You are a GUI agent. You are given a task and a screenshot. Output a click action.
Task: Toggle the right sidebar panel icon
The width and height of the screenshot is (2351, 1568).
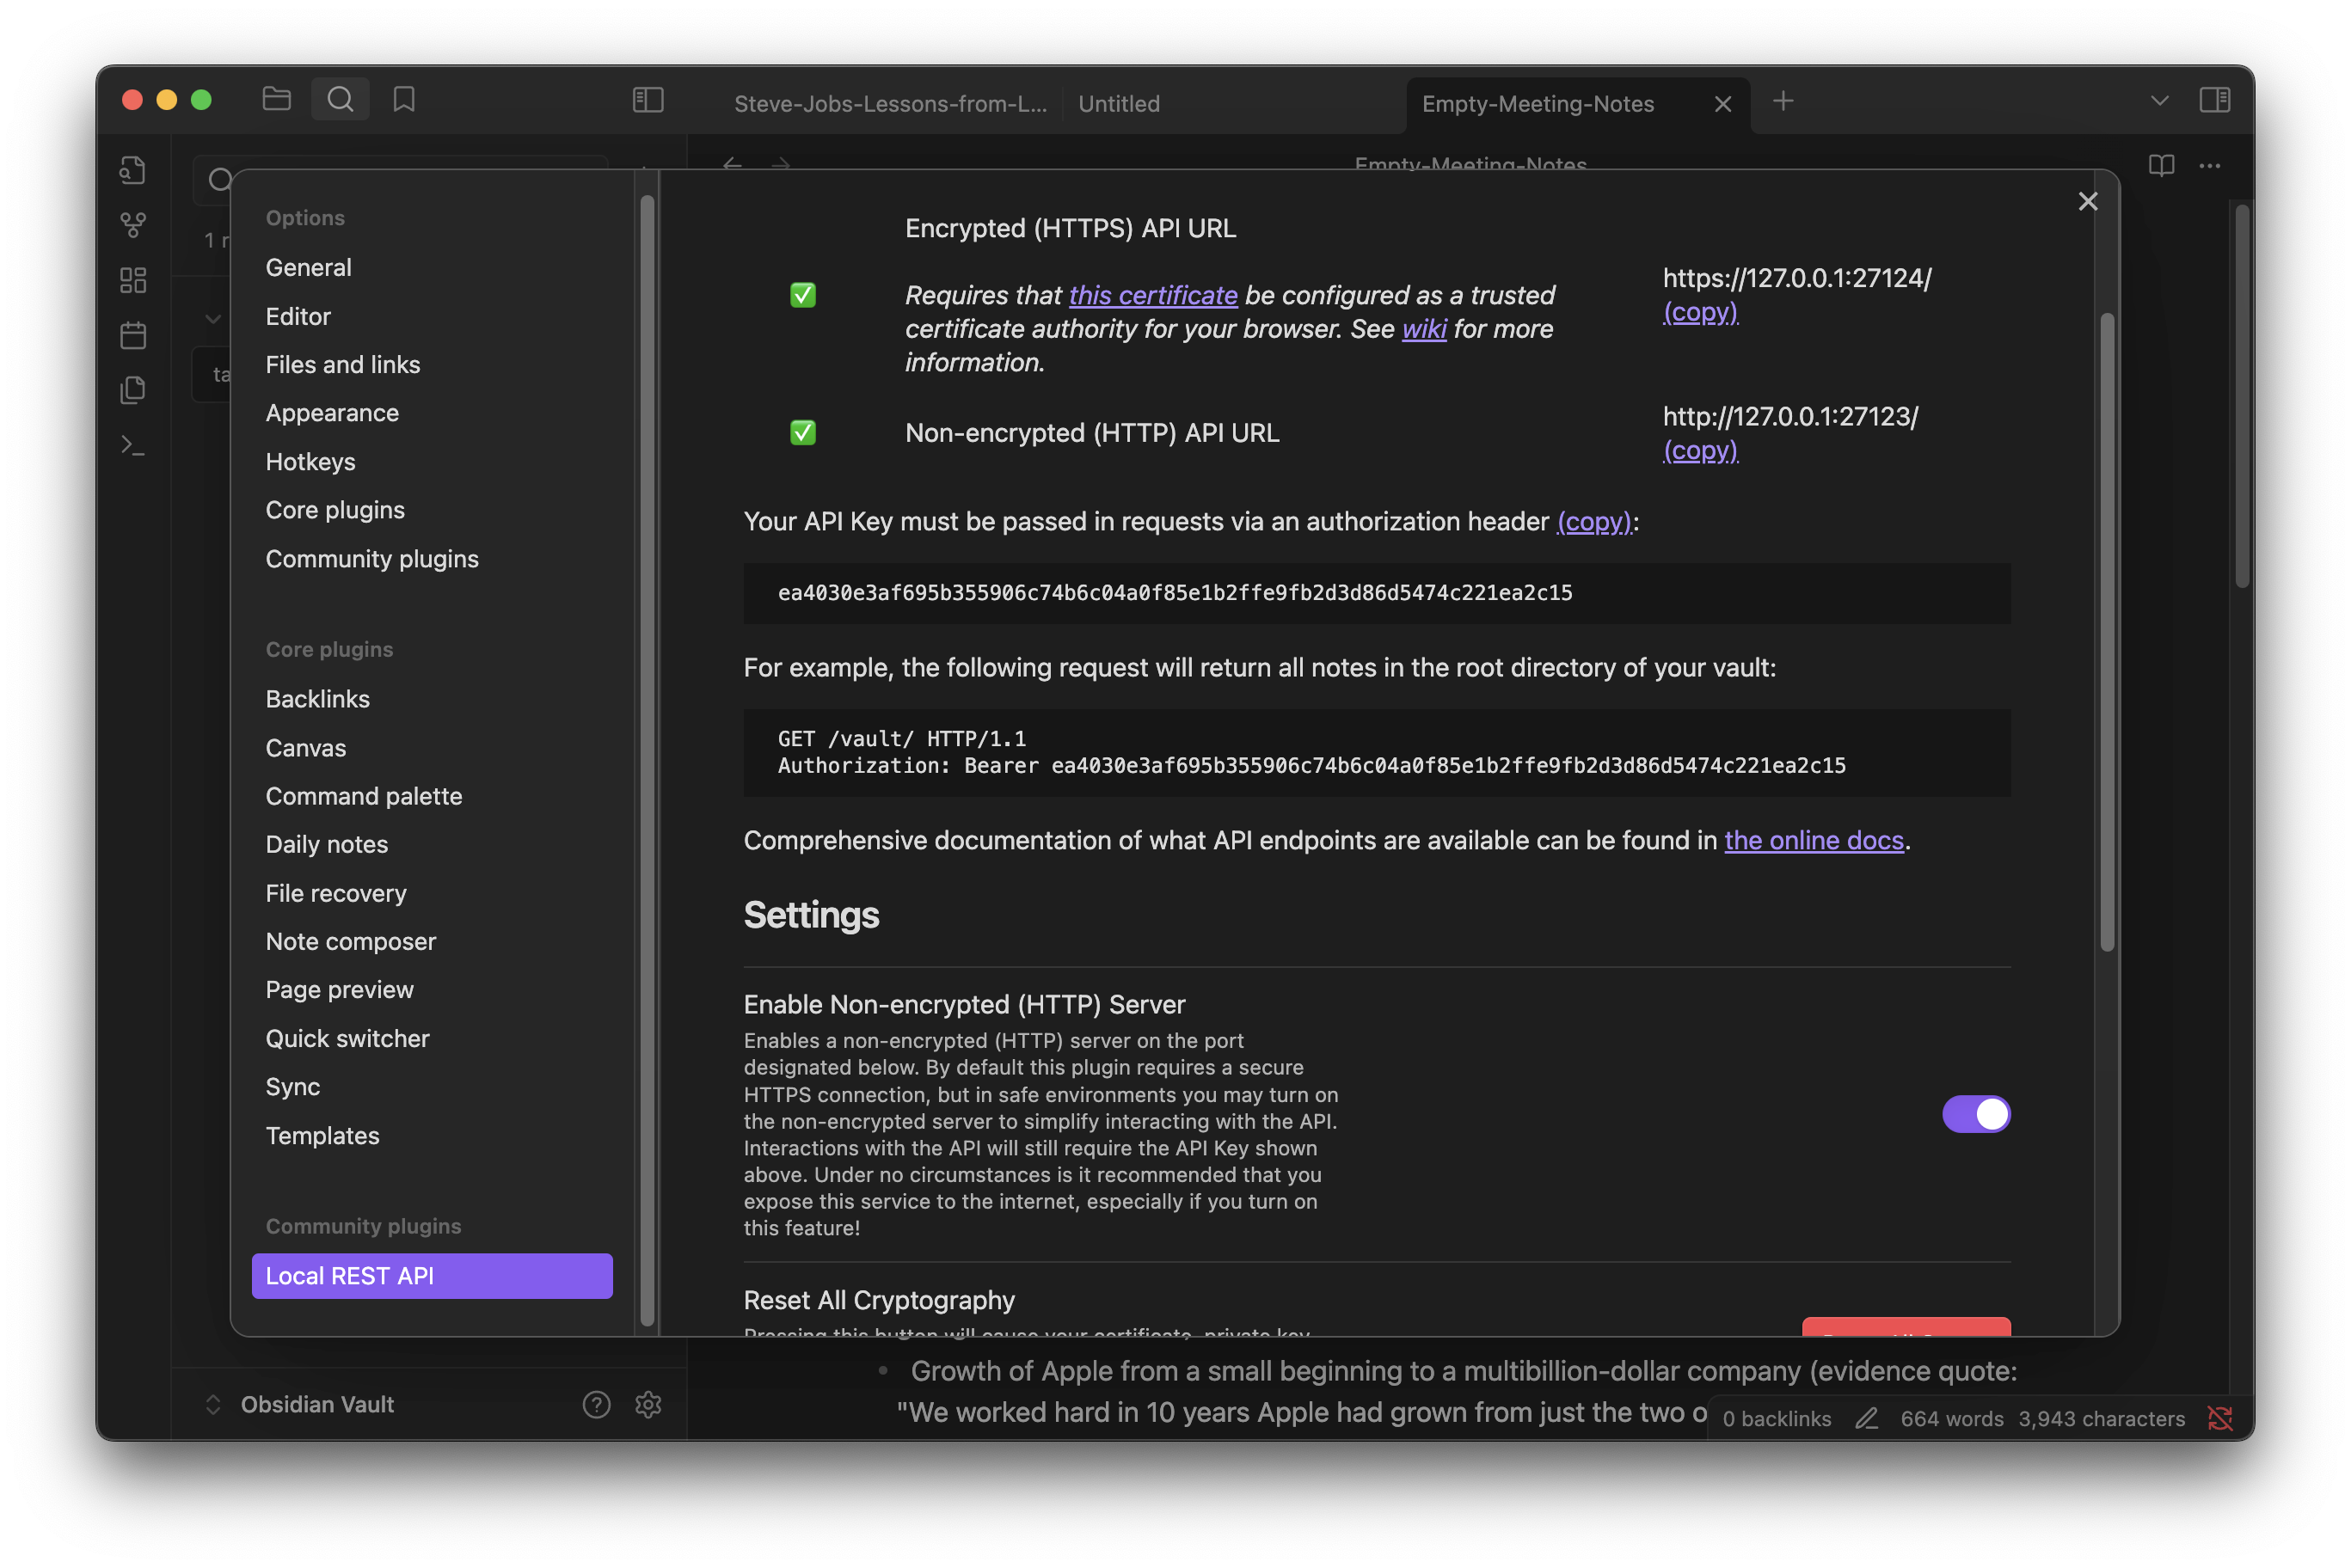click(x=2214, y=99)
